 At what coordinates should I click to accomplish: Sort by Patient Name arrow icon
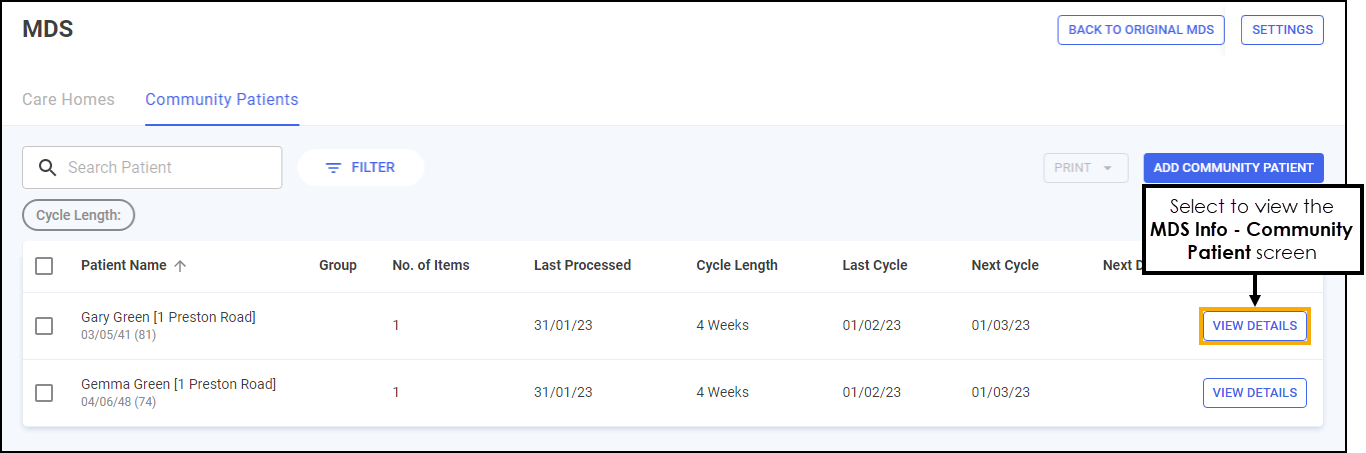point(180,266)
